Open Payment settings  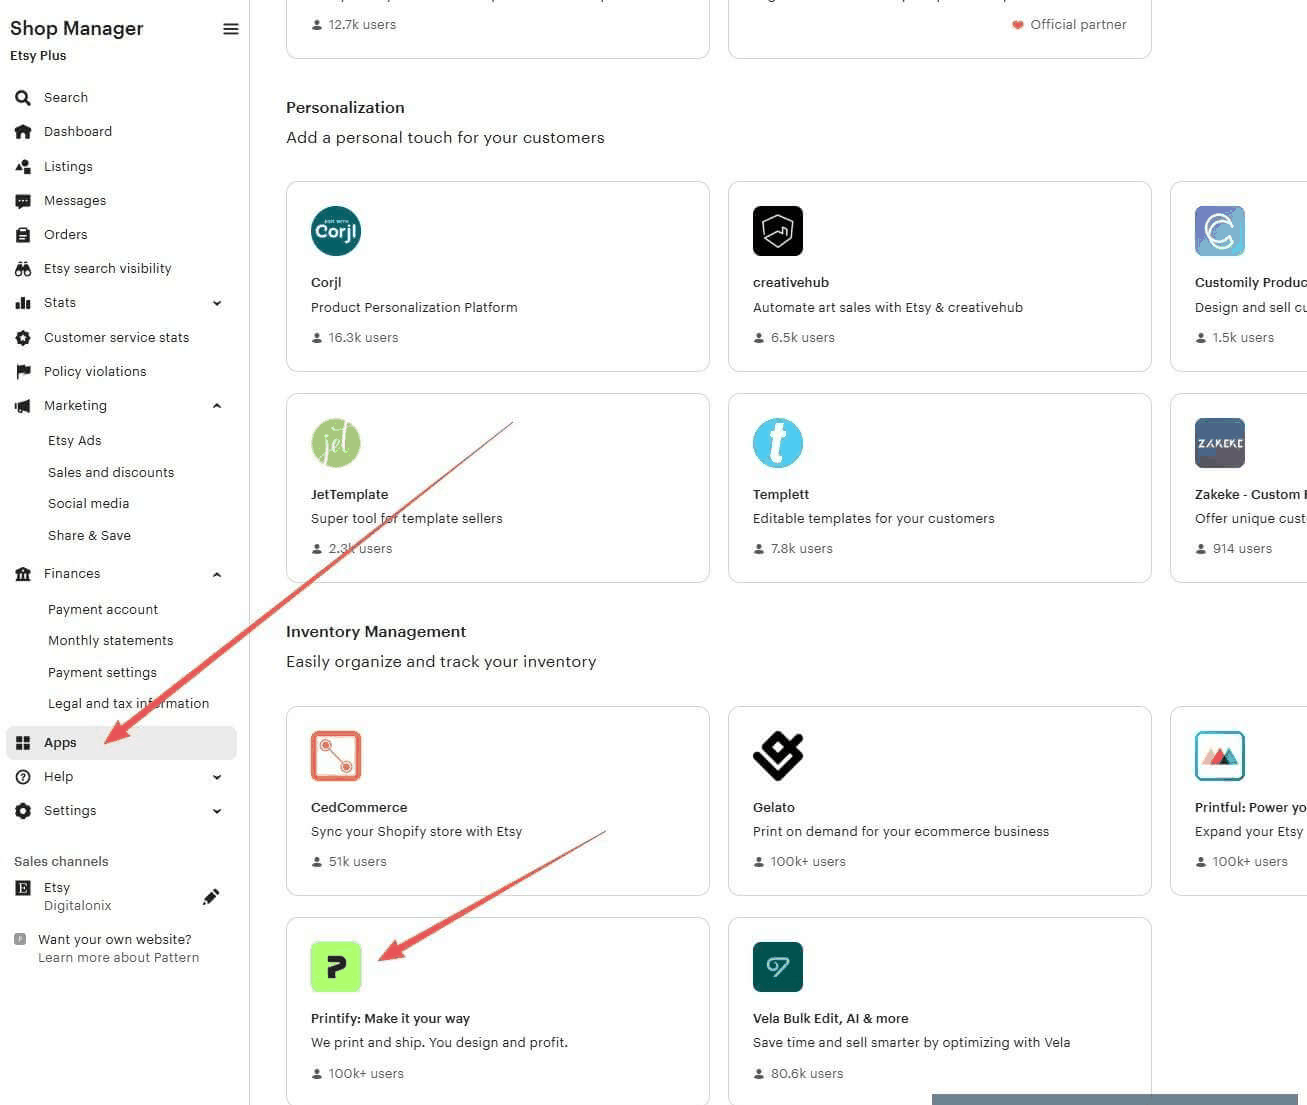pyautogui.click(x=103, y=673)
